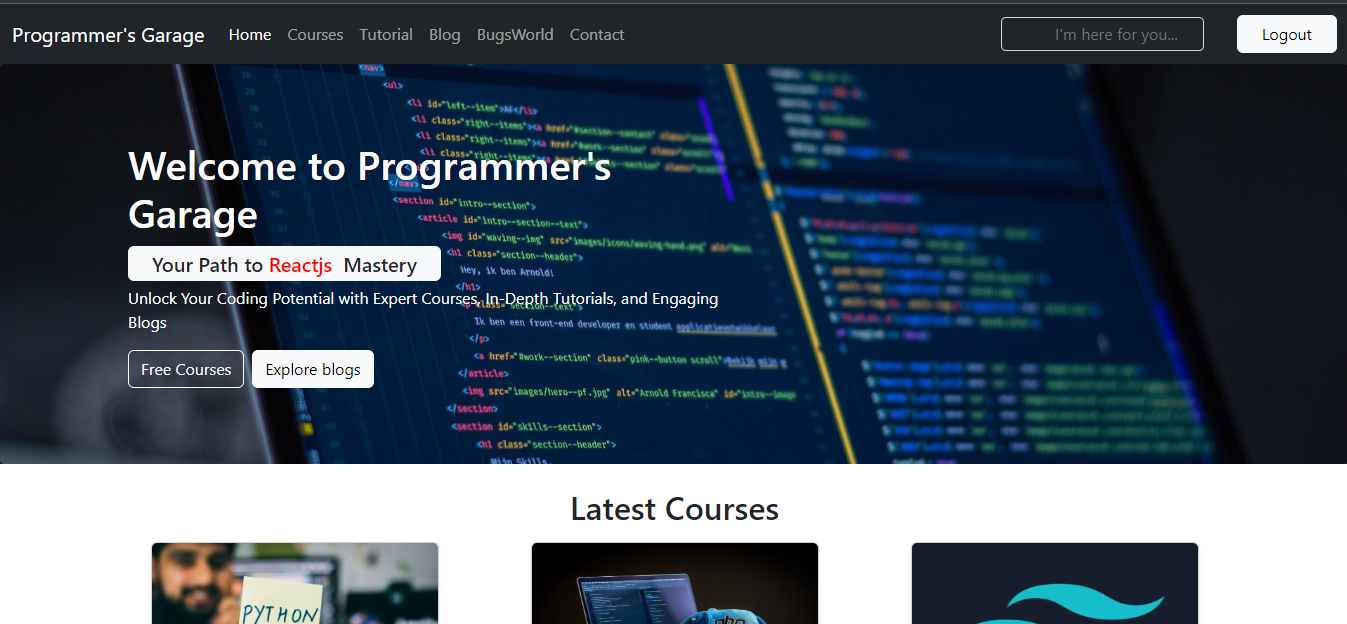Image resolution: width=1347 pixels, height=624 pixels.
Task: Click the "Your Path to" text in the white banner
Action: click(x=208, y=265)
